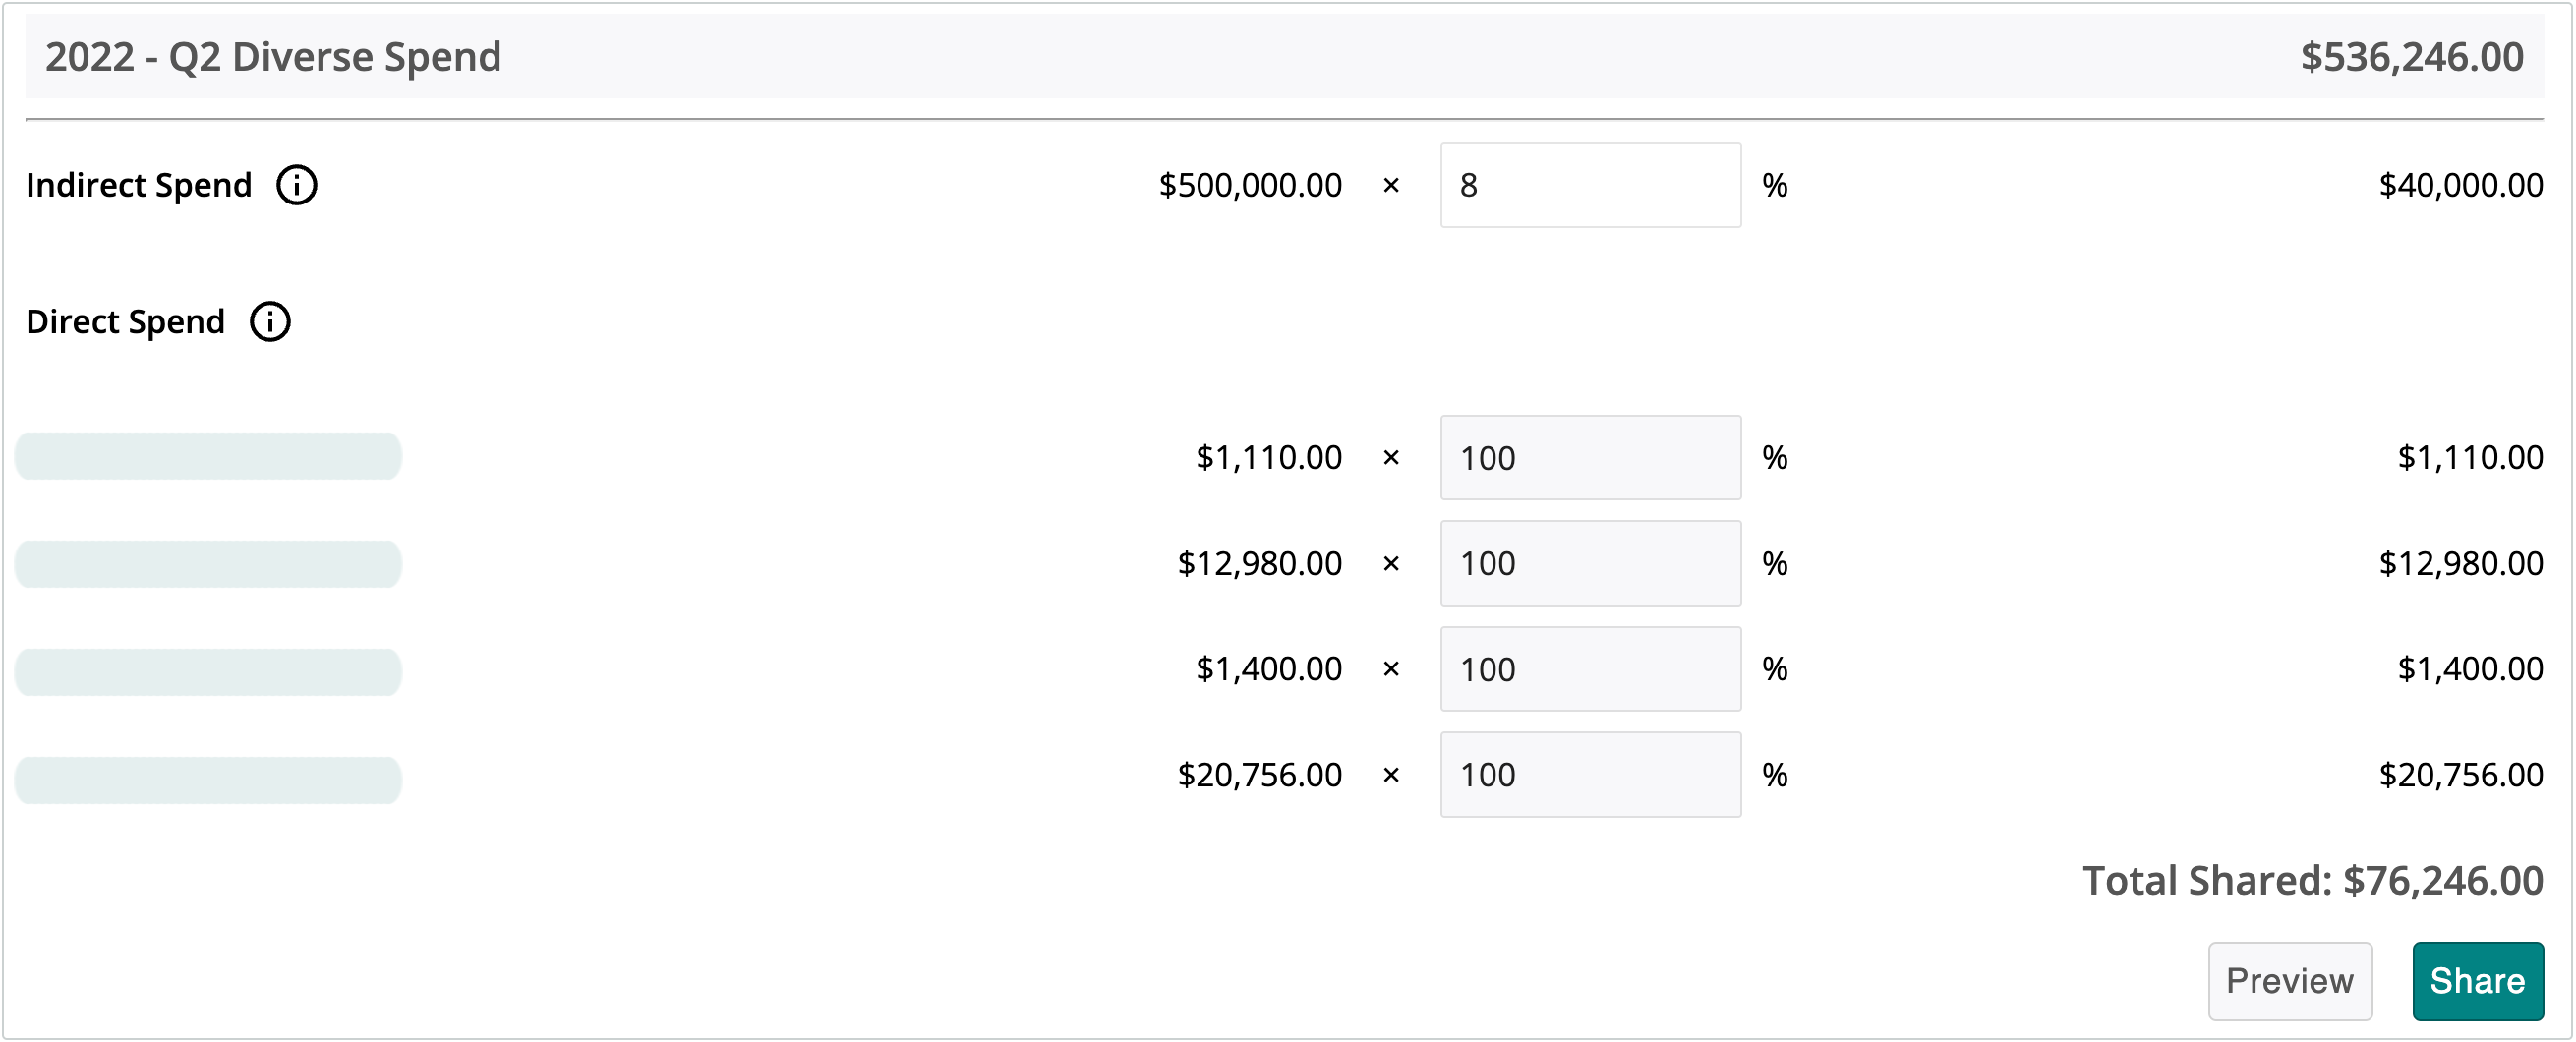2576x1042 pixels.
Task: Click the Indirect Spend label
Action: 139,185
